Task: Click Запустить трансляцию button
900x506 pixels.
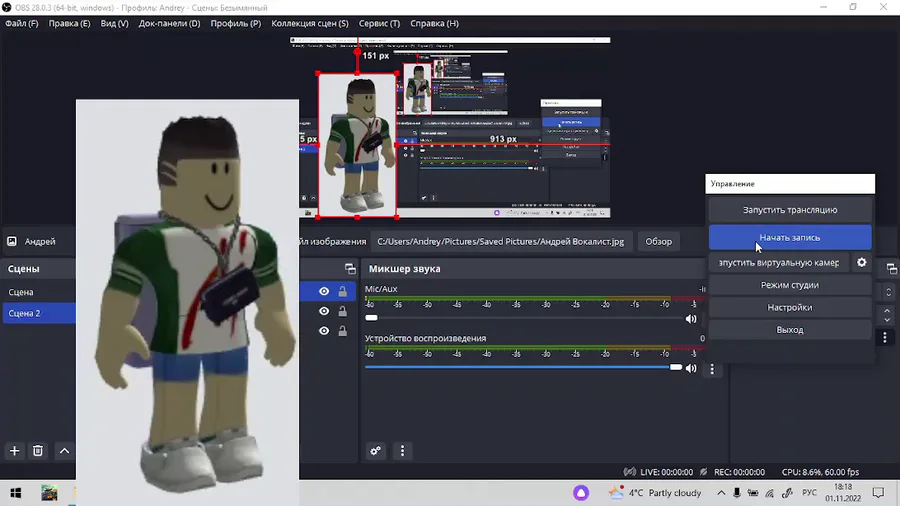Action: tap(790, 210)
